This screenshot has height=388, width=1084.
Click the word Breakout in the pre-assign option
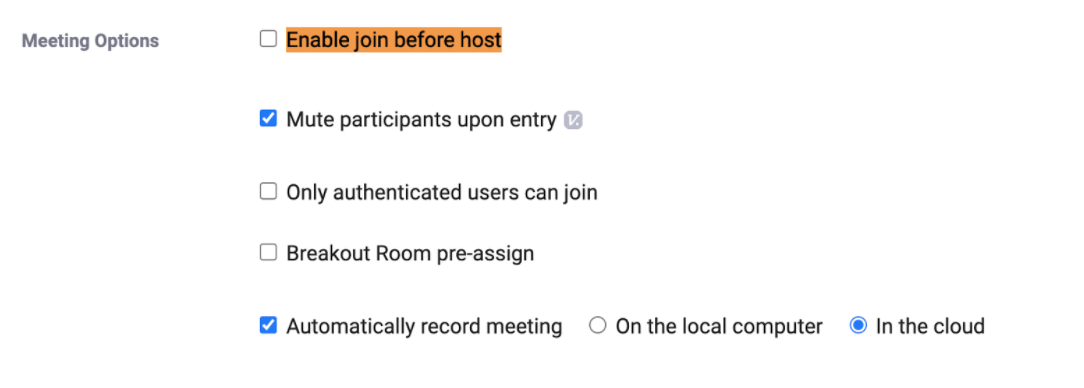coord(328,254)
